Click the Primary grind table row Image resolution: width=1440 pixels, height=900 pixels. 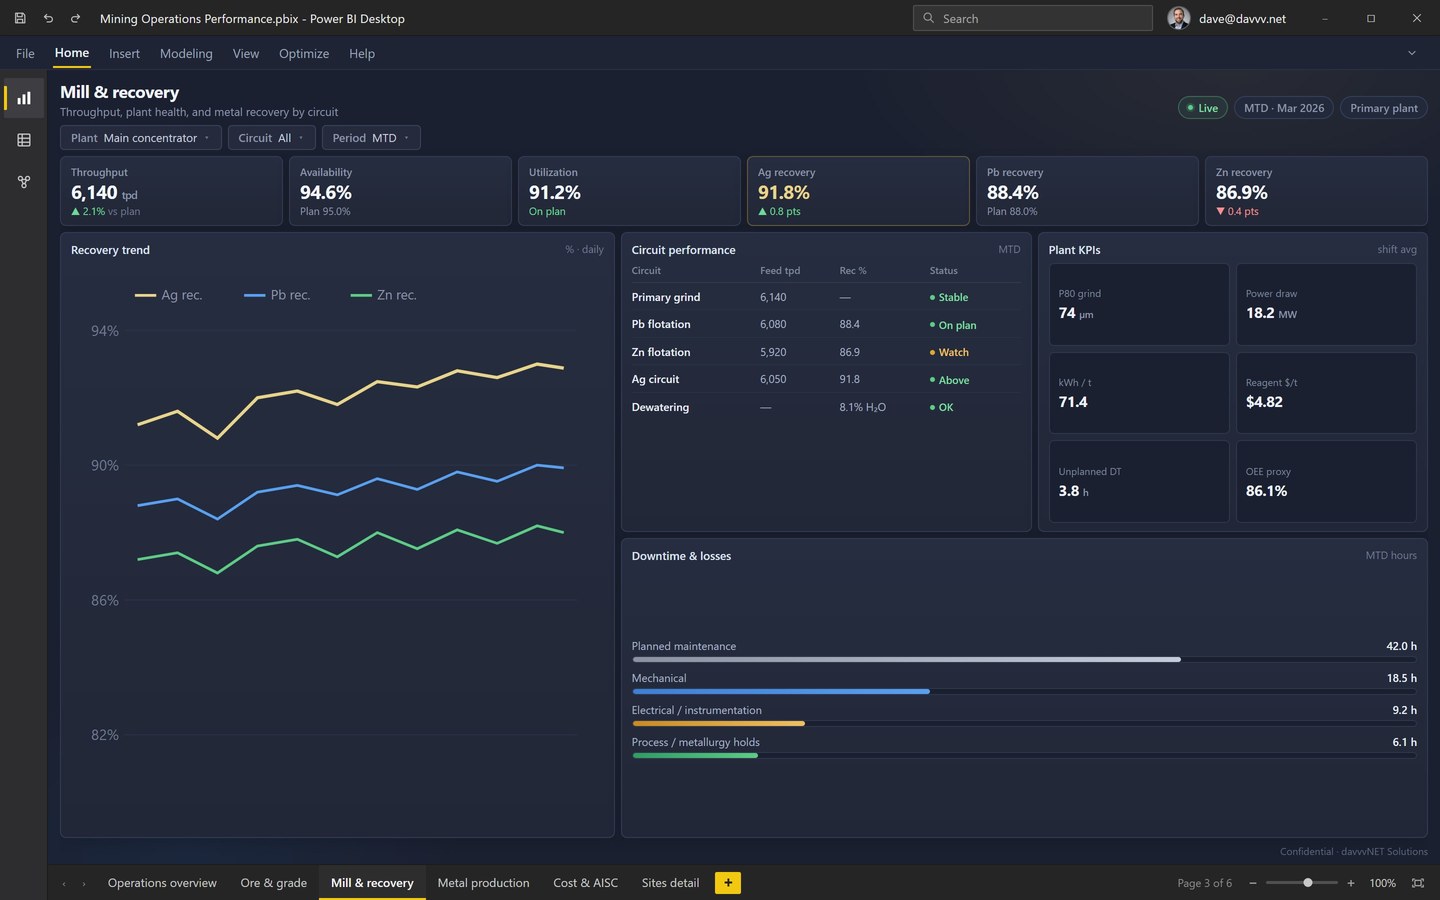pos(826,297)
